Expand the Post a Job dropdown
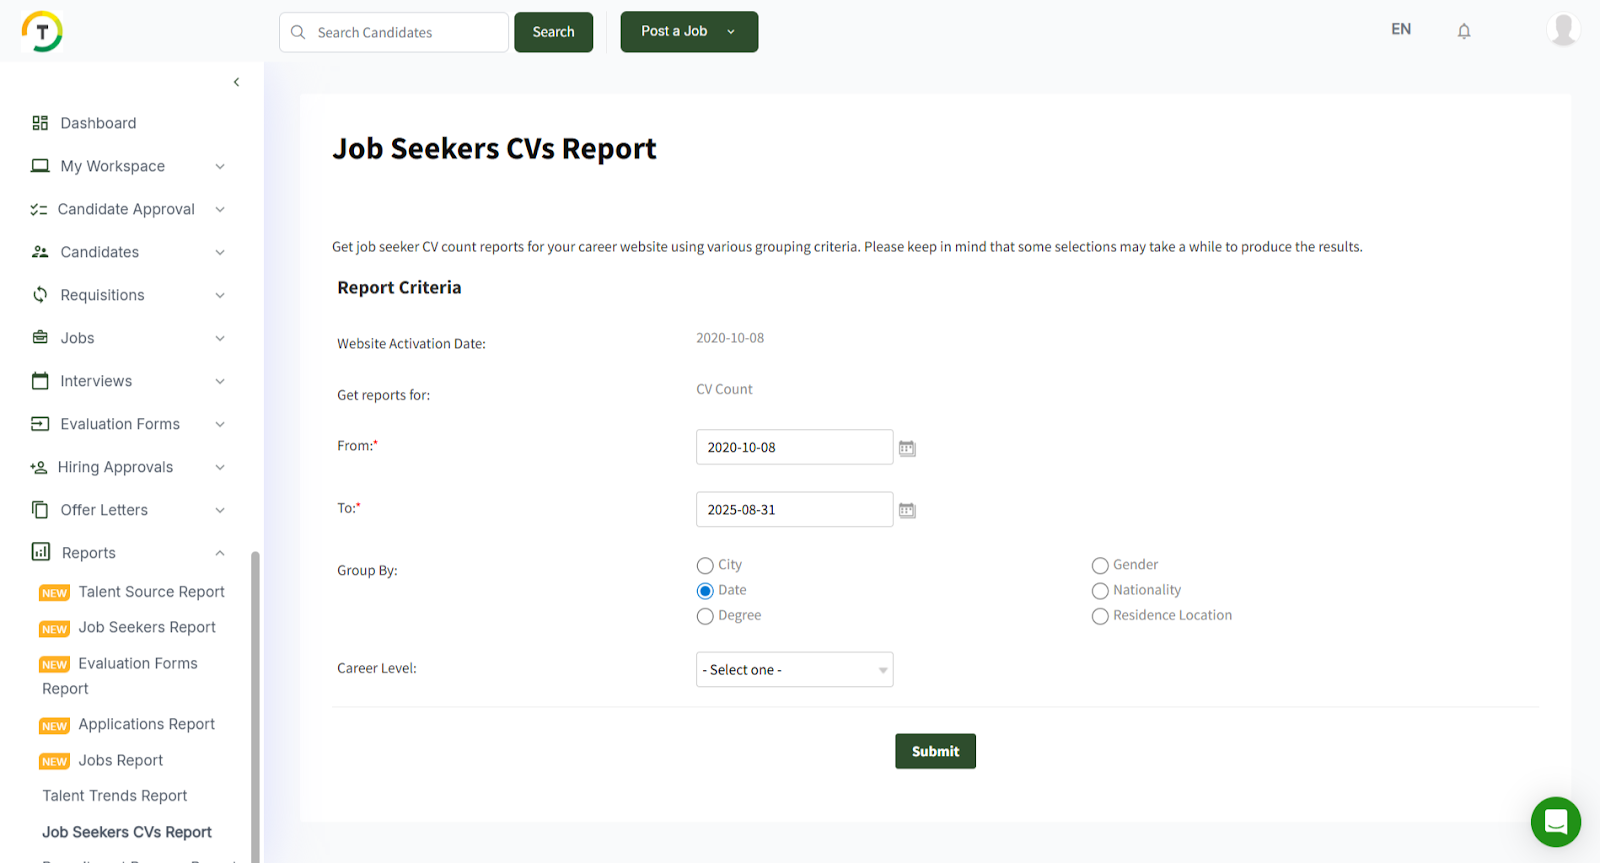 click(731, 32)
